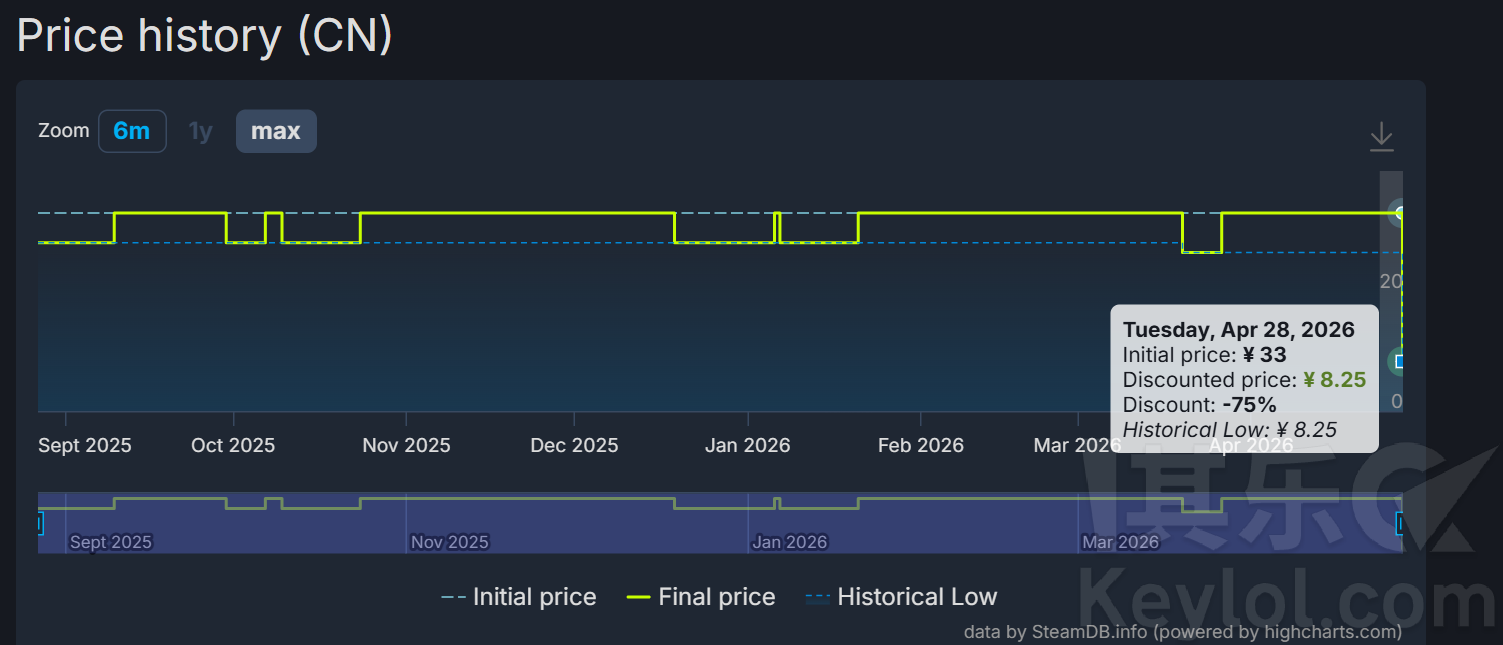The height and width of the screenshot is (645, 1503).
Task: Toggle the Initial price series in legend
Action: pyautogui.click(x=519, y=597)
